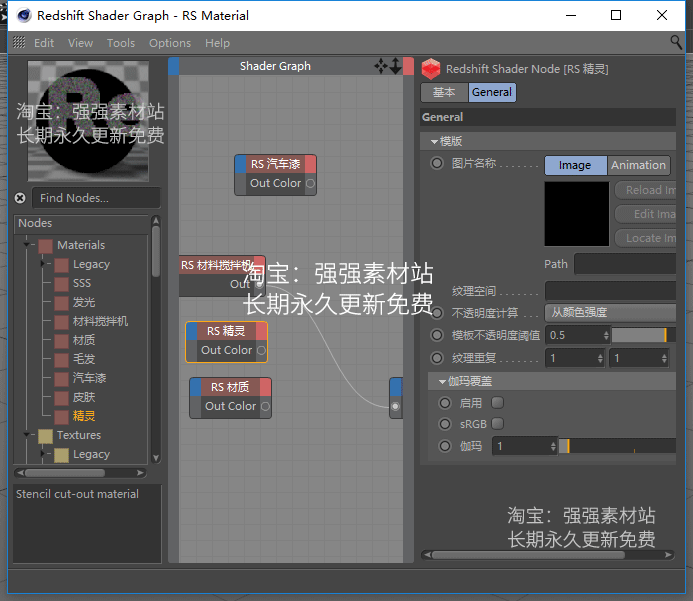Click the blue input tab of RS 材质 node
Viewport: 693px width, 601px height.
pos(195,387)
